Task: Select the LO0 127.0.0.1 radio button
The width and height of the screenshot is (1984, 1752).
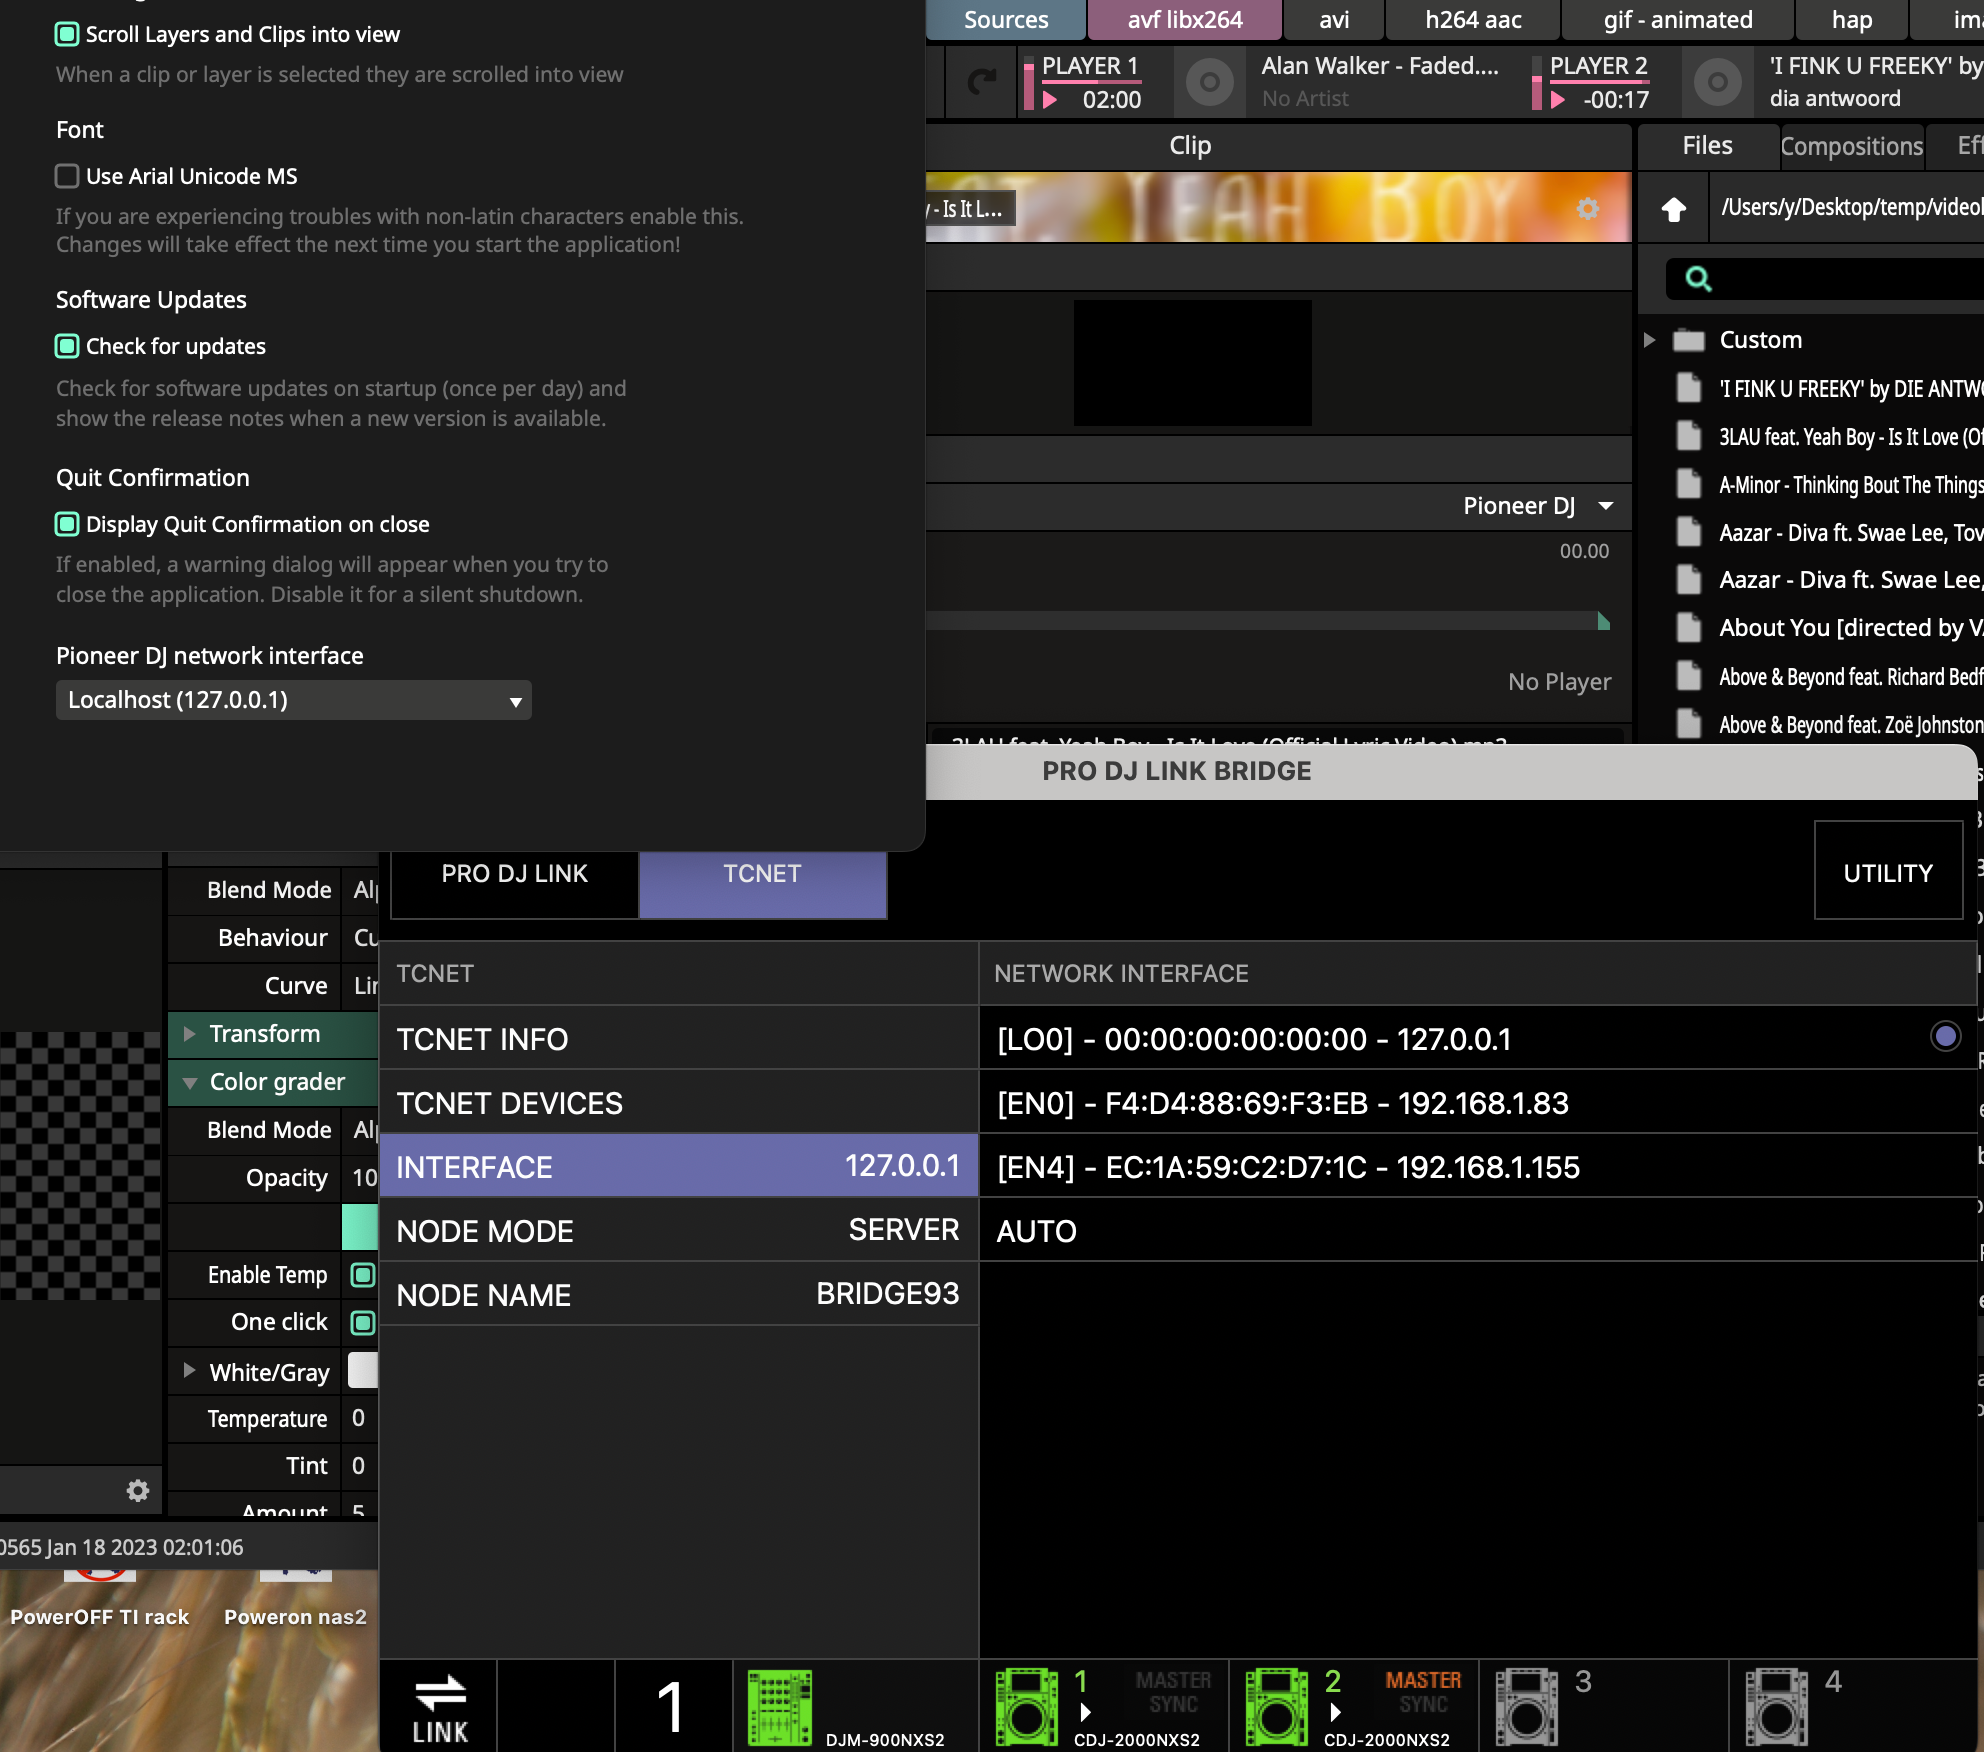Action: click(1945, 1036)
